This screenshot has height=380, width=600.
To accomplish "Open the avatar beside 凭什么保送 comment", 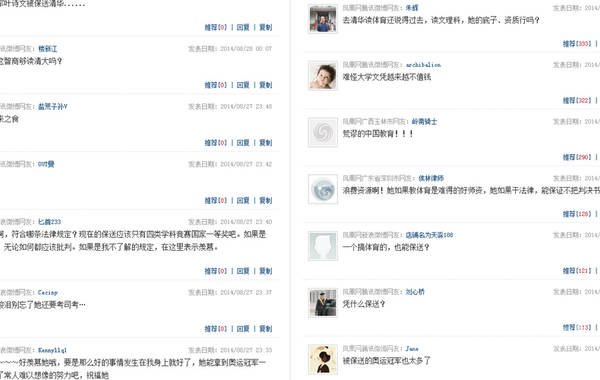I will pos(323,303).
